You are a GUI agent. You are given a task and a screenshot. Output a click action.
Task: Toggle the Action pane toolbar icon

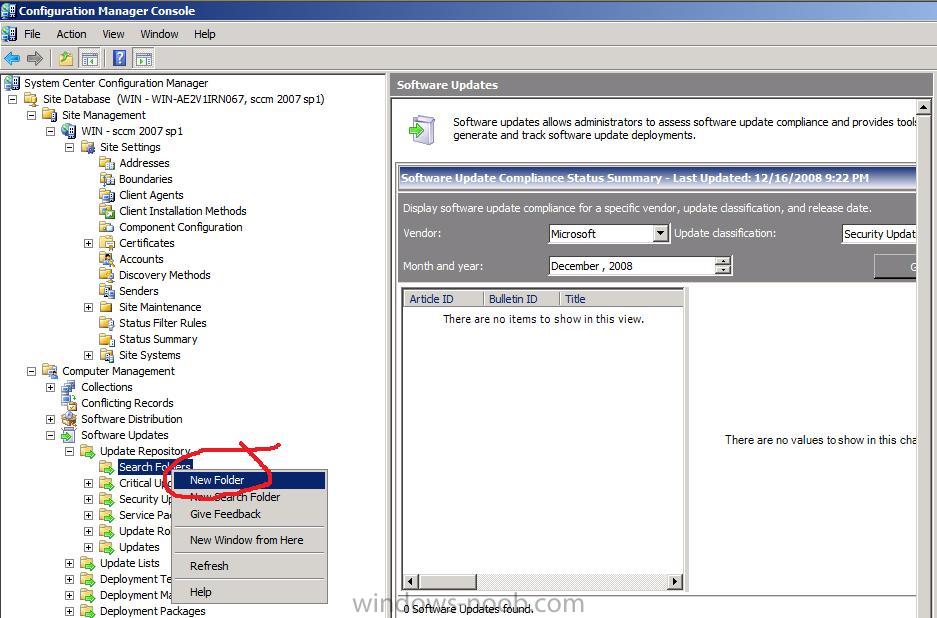click(144, 58)
